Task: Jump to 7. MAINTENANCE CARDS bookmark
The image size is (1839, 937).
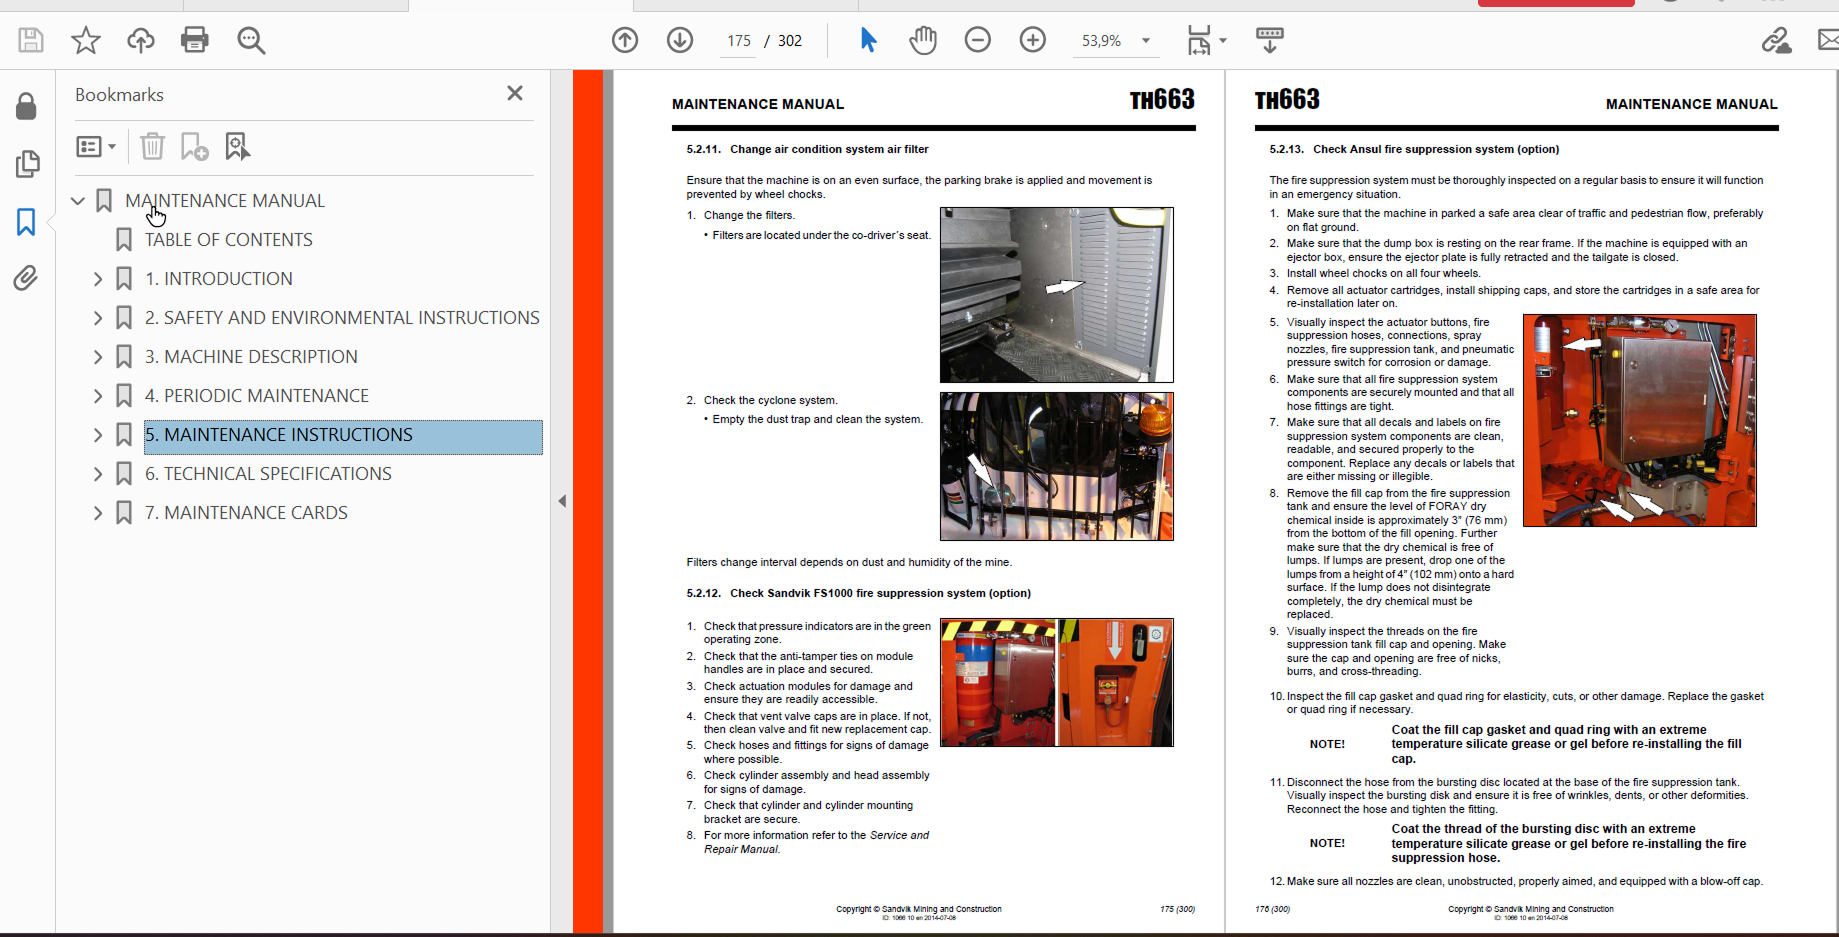Action: (x=246, y=513)
